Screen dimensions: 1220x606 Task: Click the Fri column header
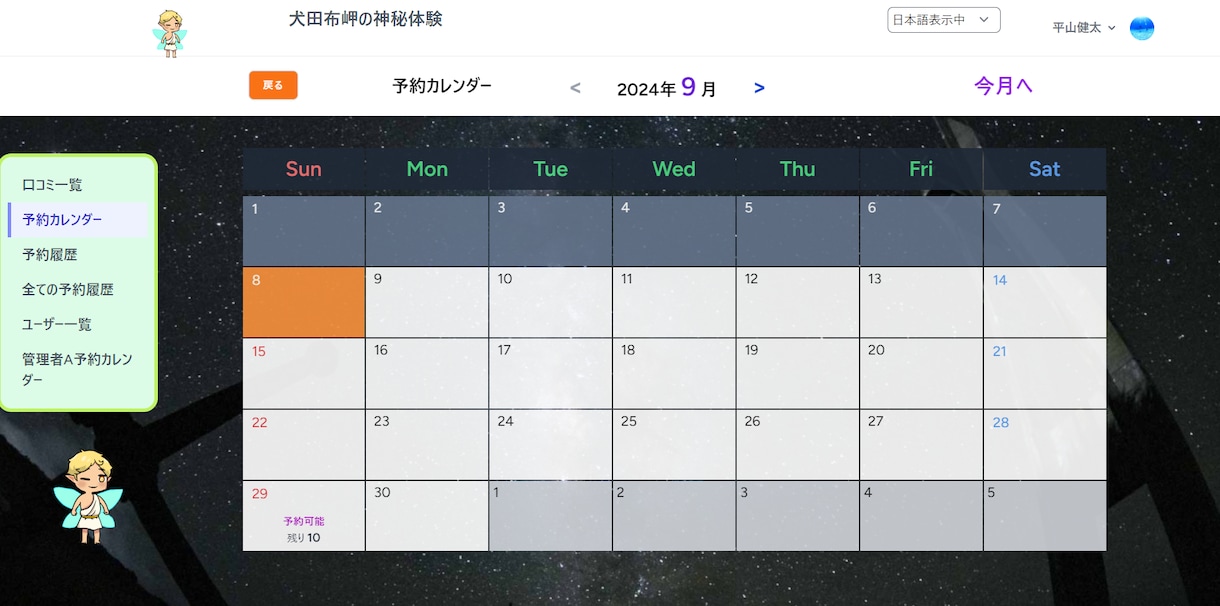921,169
